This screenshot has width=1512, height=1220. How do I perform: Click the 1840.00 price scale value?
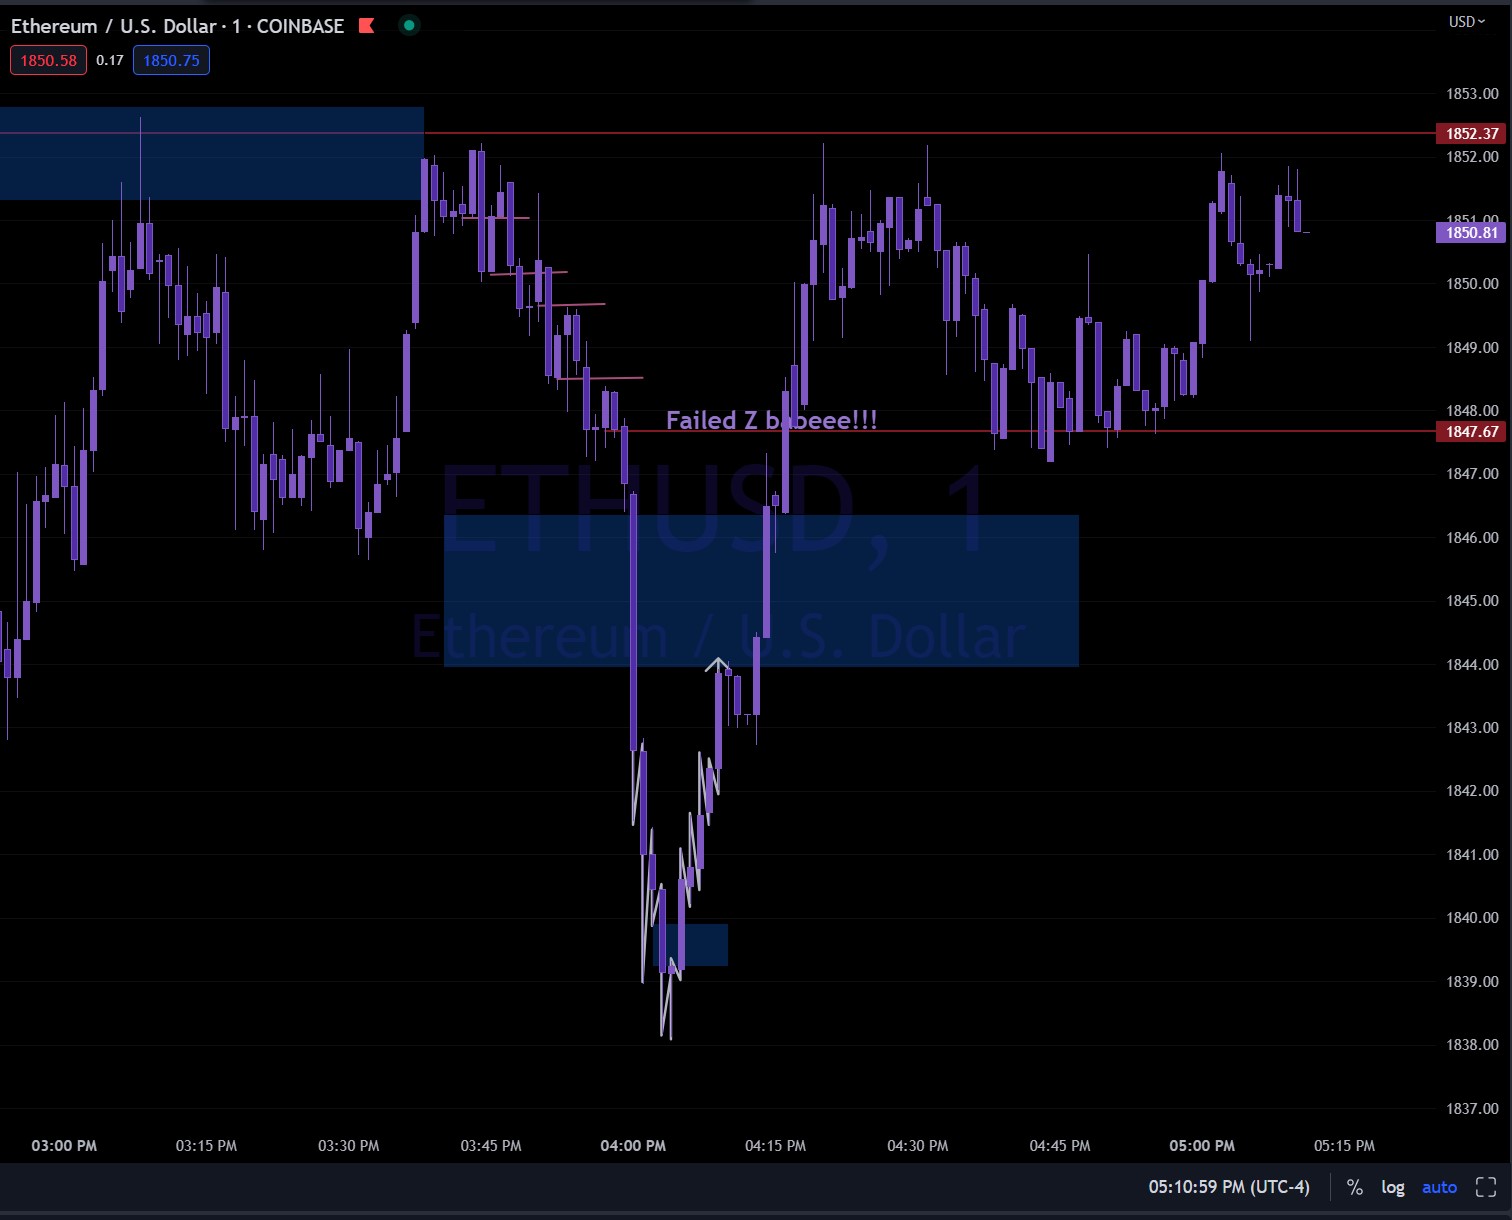[x=1472, y=918]
